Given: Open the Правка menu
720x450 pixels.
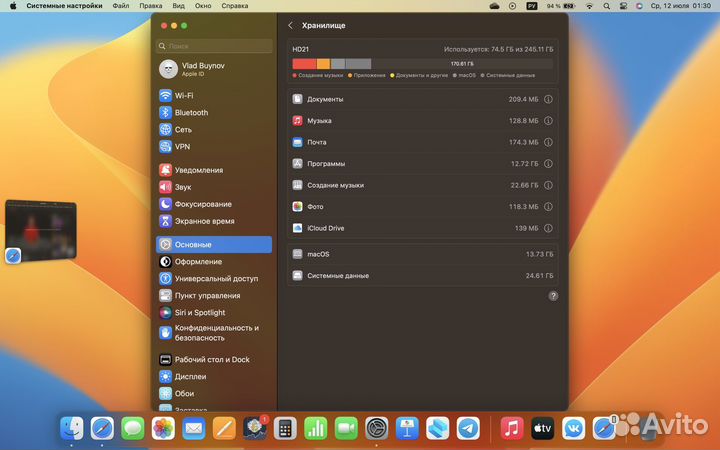Looking at the screenshot, I should pyautogui.click(x=151, y=6).
